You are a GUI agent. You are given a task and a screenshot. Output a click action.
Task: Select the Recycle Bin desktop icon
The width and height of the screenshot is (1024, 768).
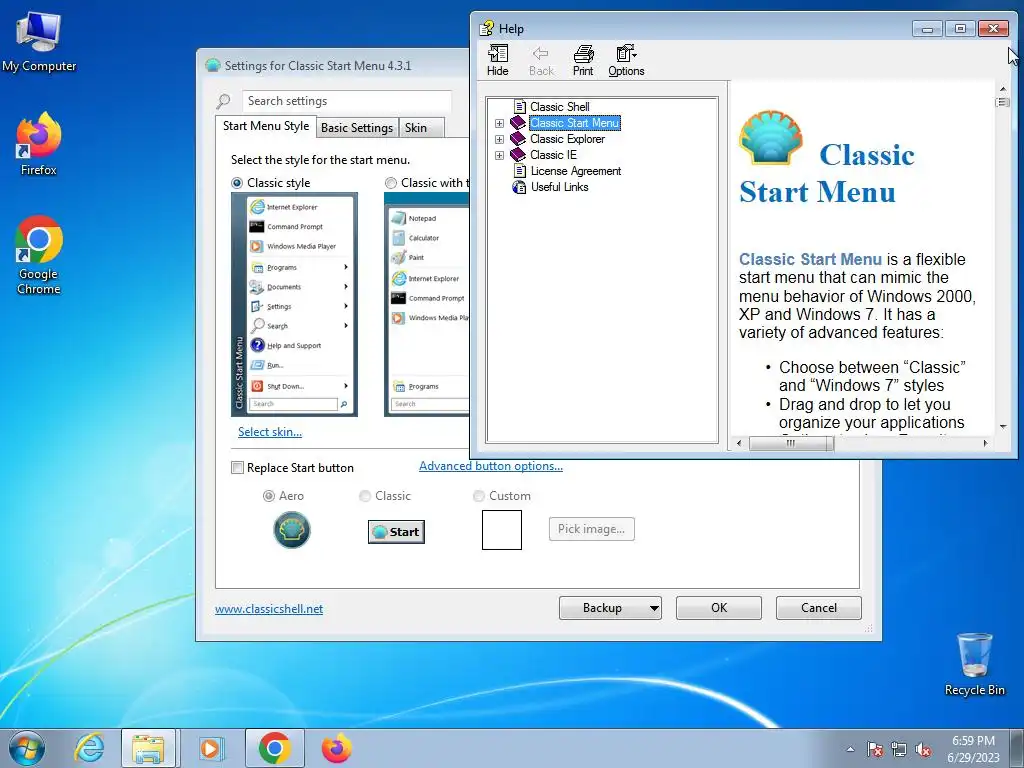[x=975, y=664]
